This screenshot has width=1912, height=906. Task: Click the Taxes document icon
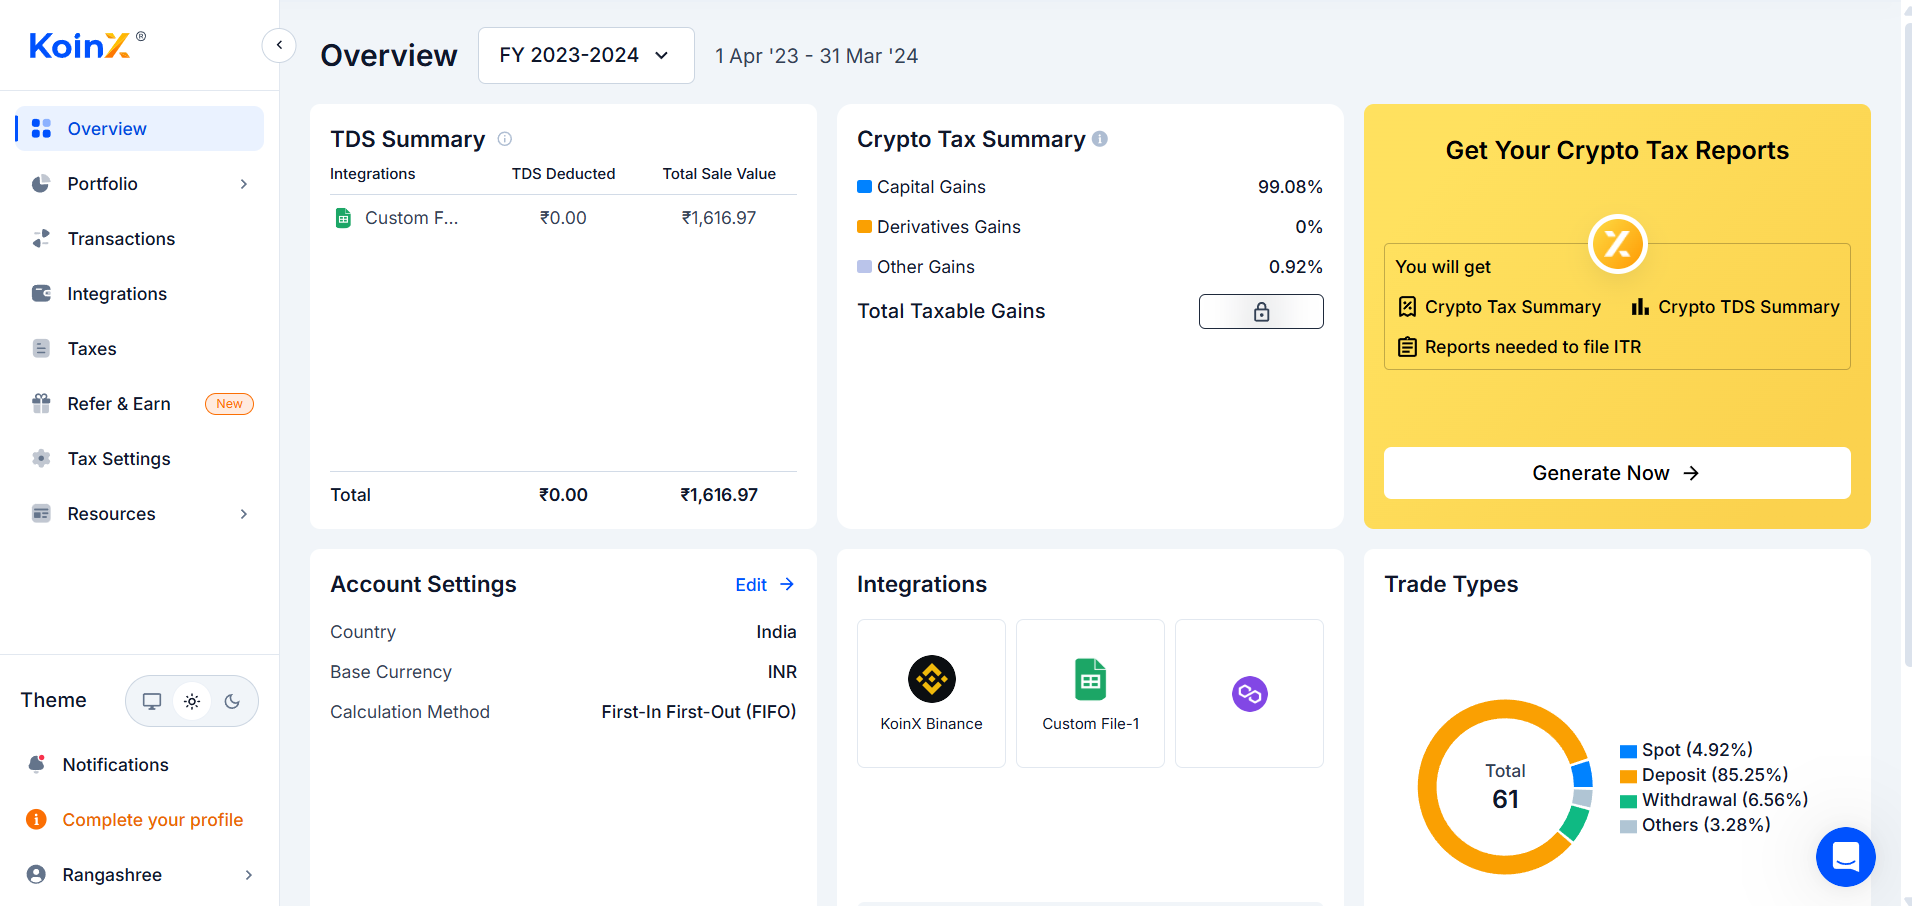click(41, 348)
